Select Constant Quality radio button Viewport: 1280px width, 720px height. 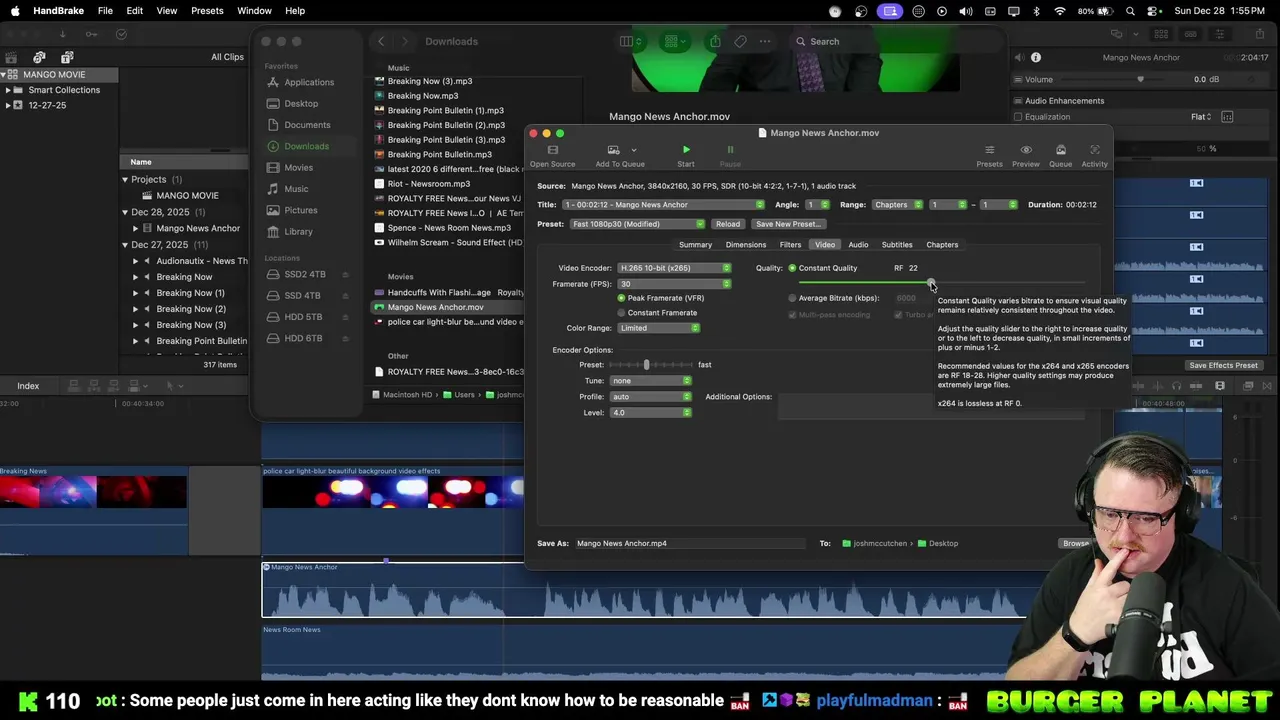792,268
